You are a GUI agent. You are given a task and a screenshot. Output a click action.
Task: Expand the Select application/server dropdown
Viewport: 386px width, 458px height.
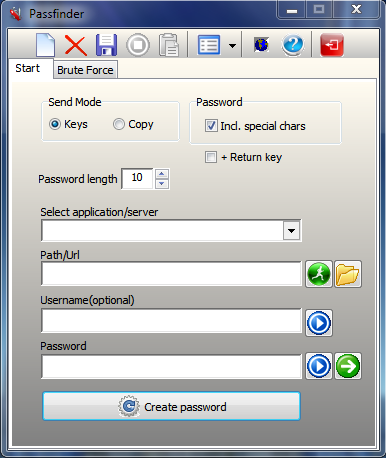(292, 230)
